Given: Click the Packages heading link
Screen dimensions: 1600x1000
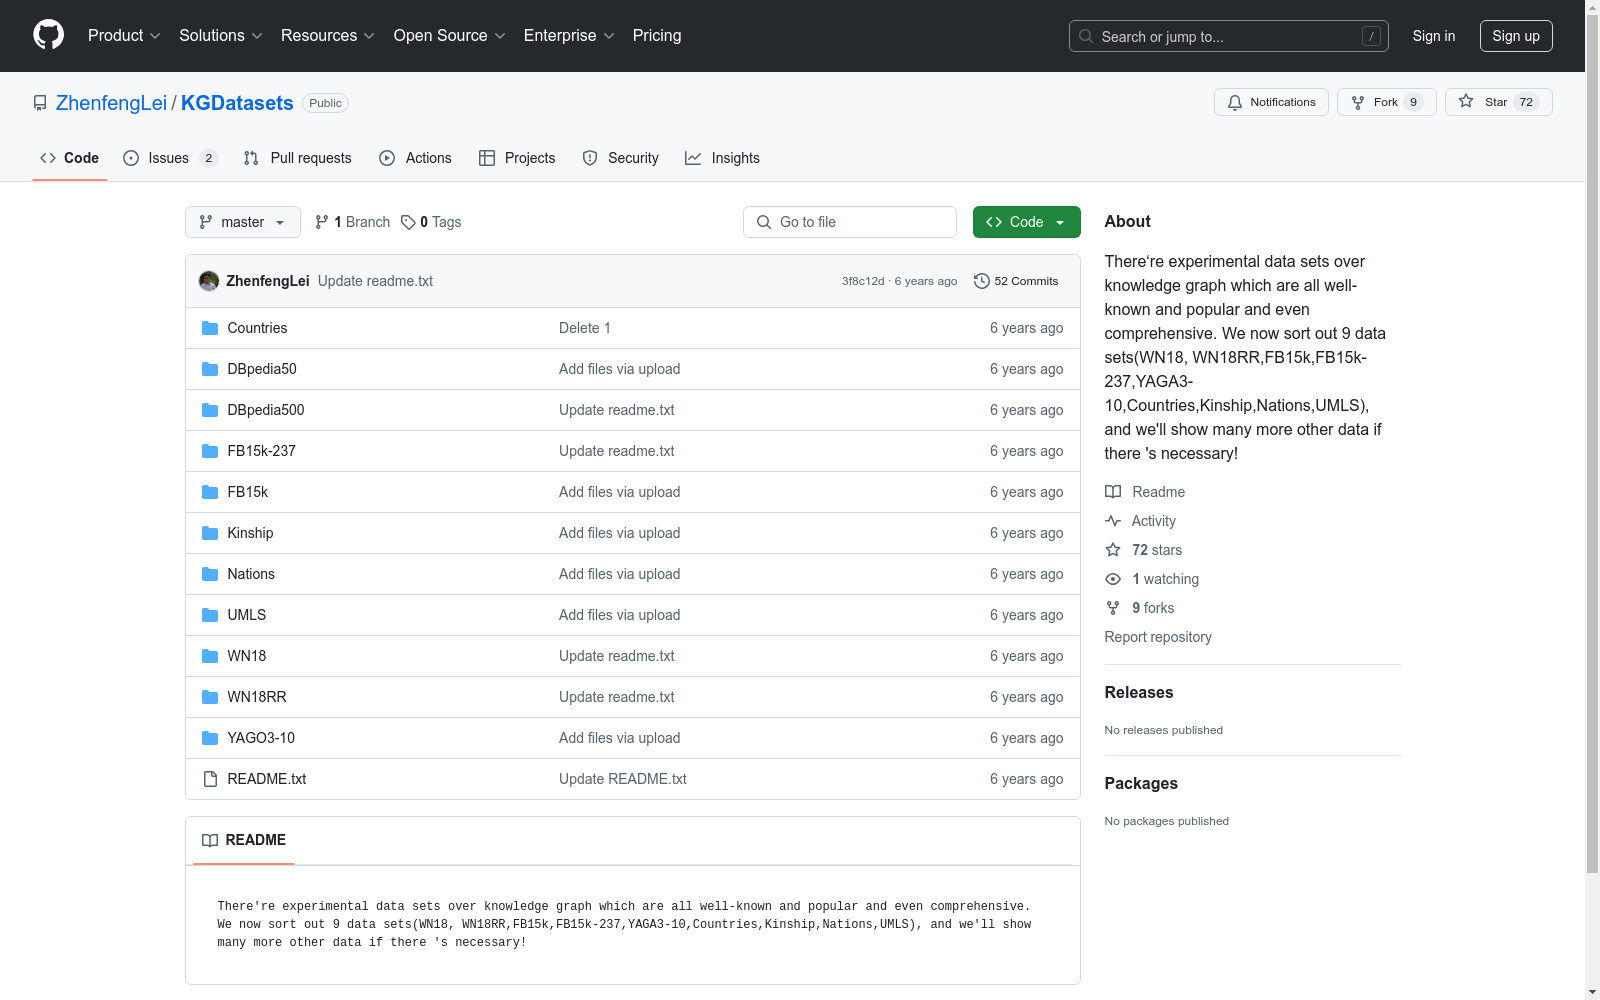Looking at the screenshot, I should coord(1141,783).
